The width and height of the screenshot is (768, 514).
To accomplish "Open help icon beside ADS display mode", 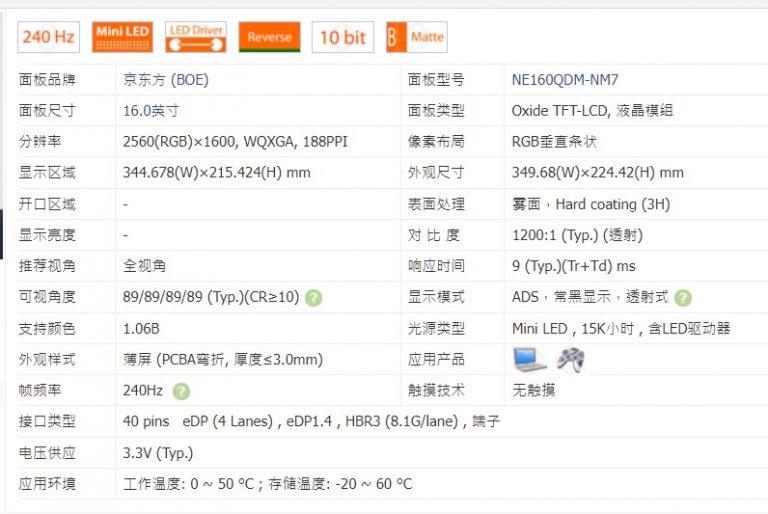I will 683,297.
